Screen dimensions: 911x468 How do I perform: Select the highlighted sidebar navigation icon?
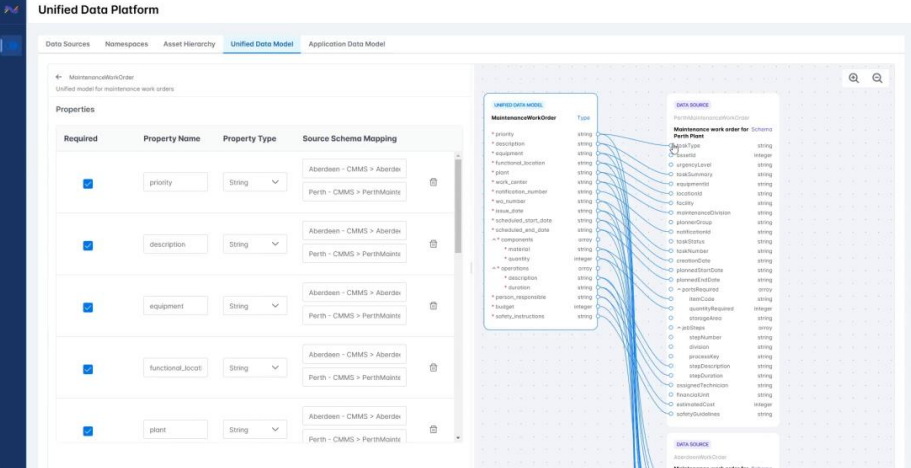click(x=13, y=45)
